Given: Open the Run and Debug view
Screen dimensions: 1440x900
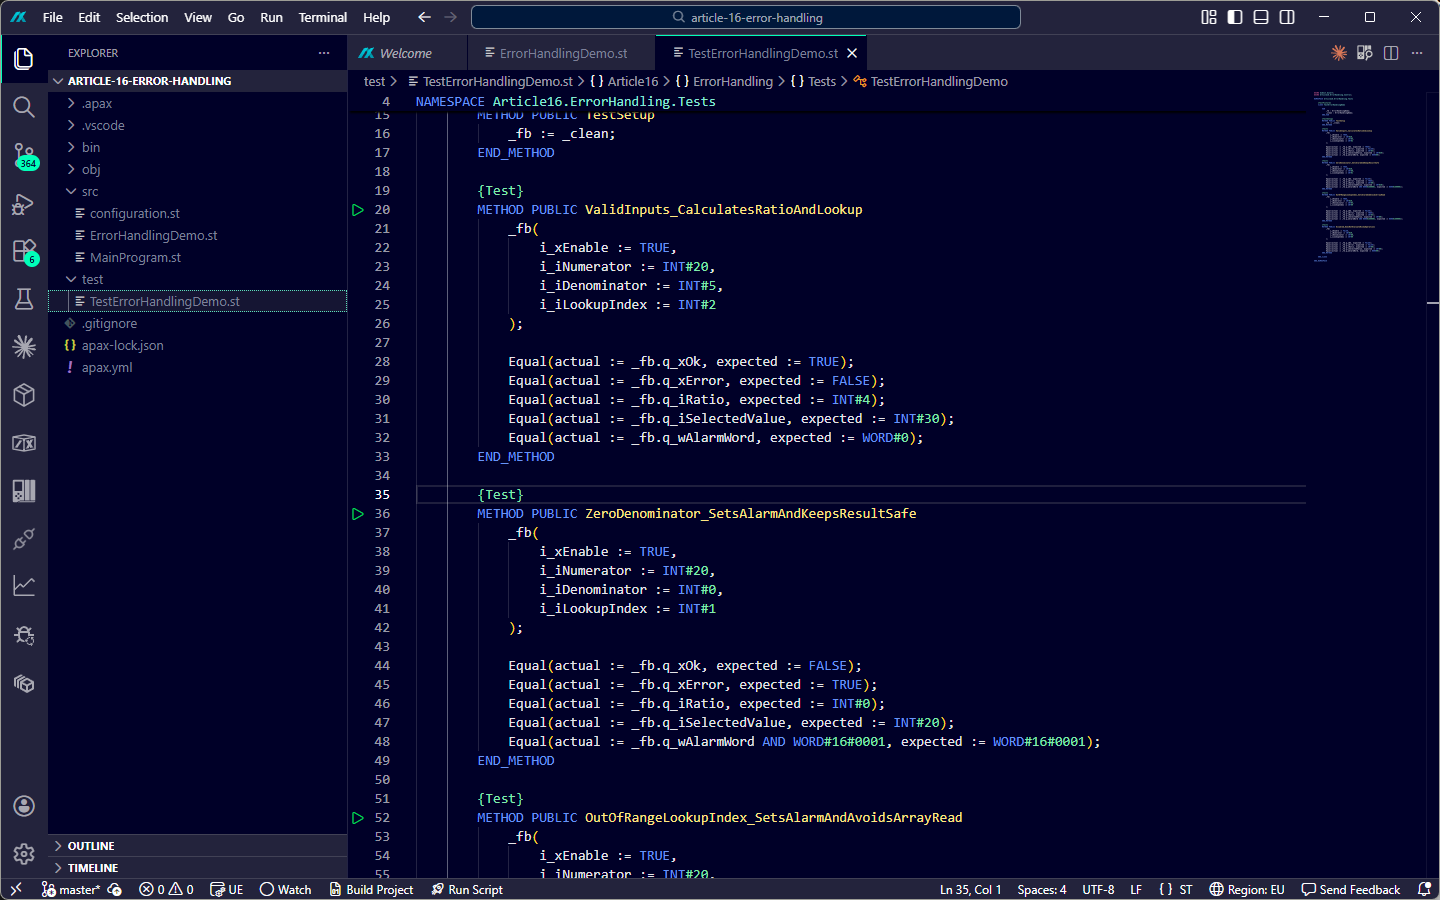Looking at the screenshot, I should pyautogui.click(x=24, y=204).
